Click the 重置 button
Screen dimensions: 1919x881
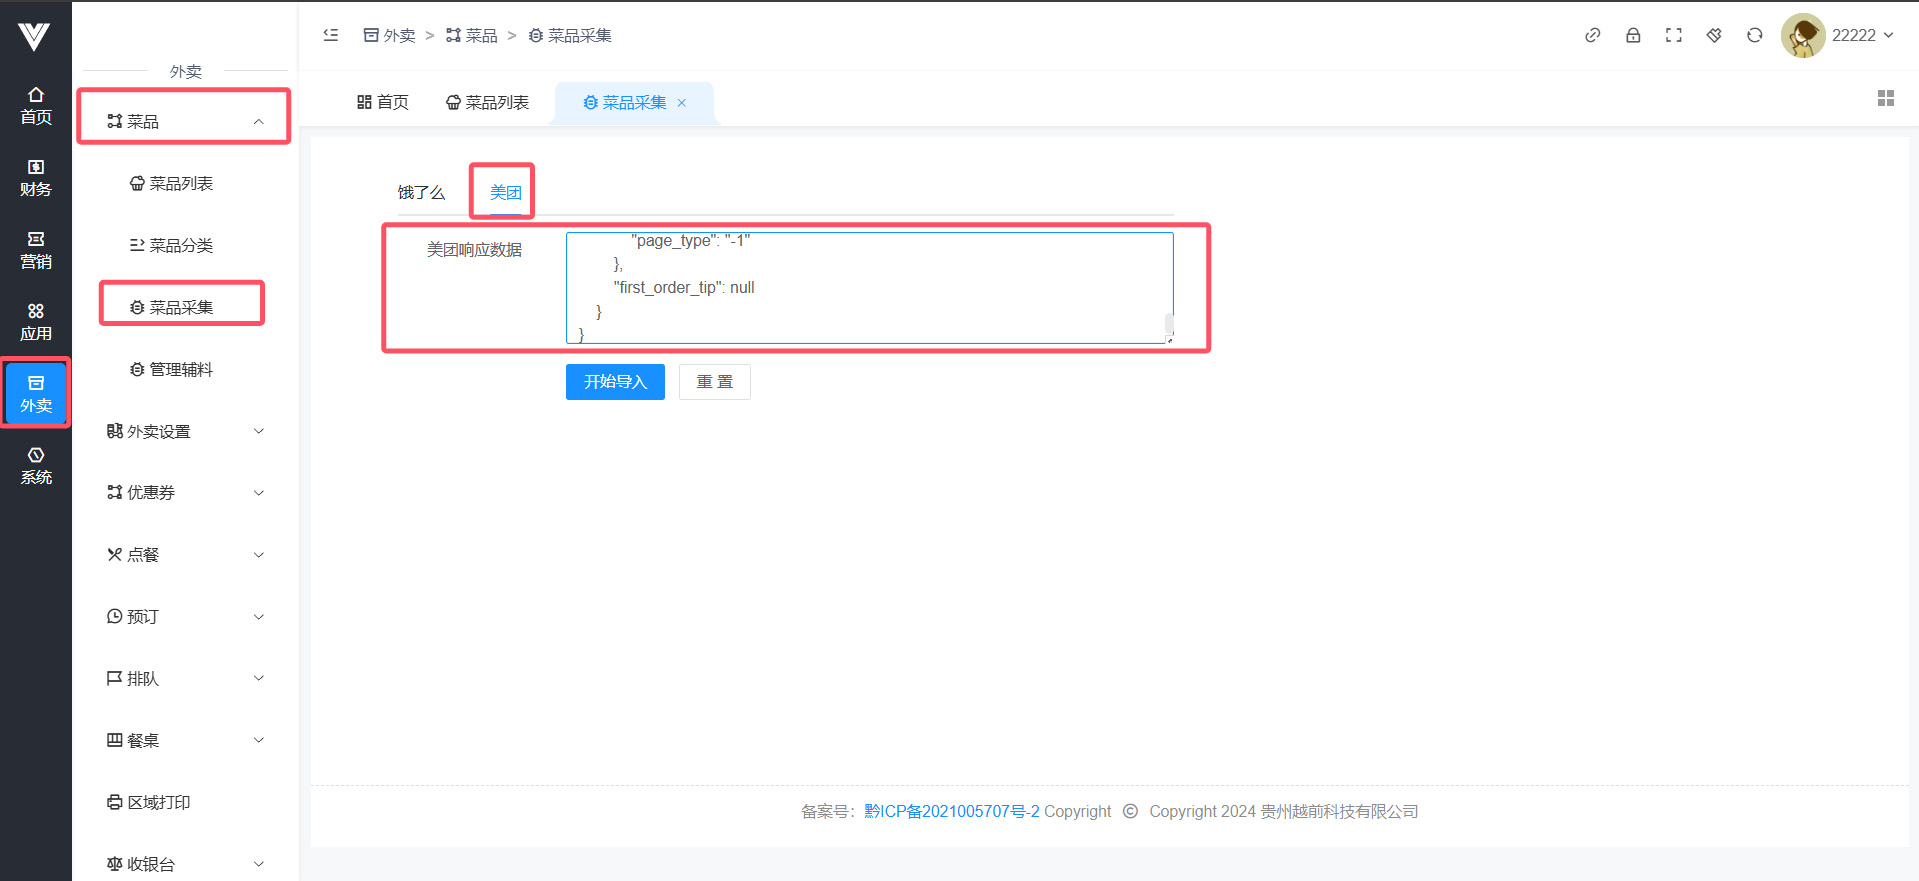[x=714, y=382]
